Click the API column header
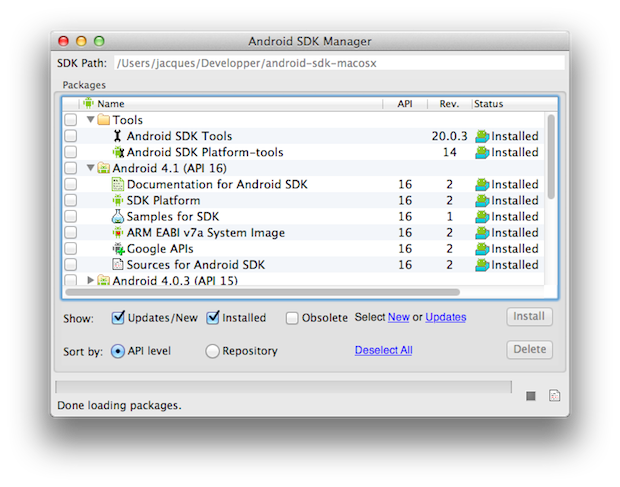The height and width of the screenshot is (487, 620). (x=405, y=104)
